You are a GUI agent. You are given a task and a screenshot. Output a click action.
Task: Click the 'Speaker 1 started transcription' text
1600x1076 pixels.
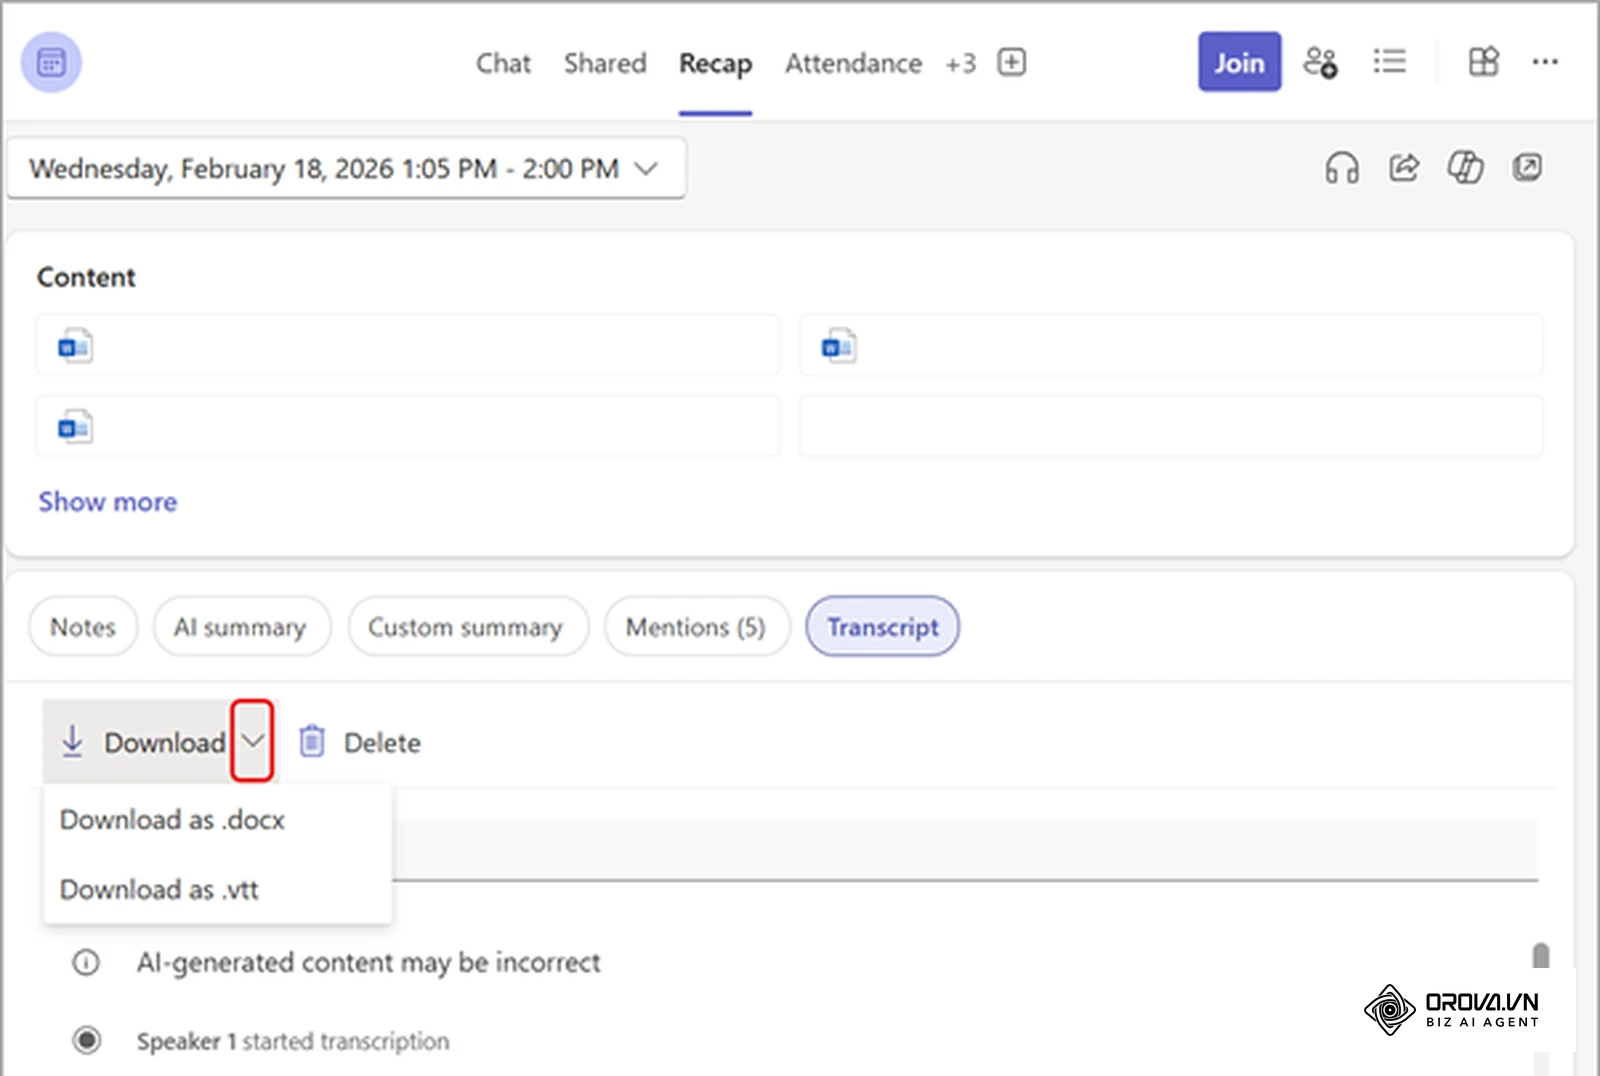coord(293,1041)
